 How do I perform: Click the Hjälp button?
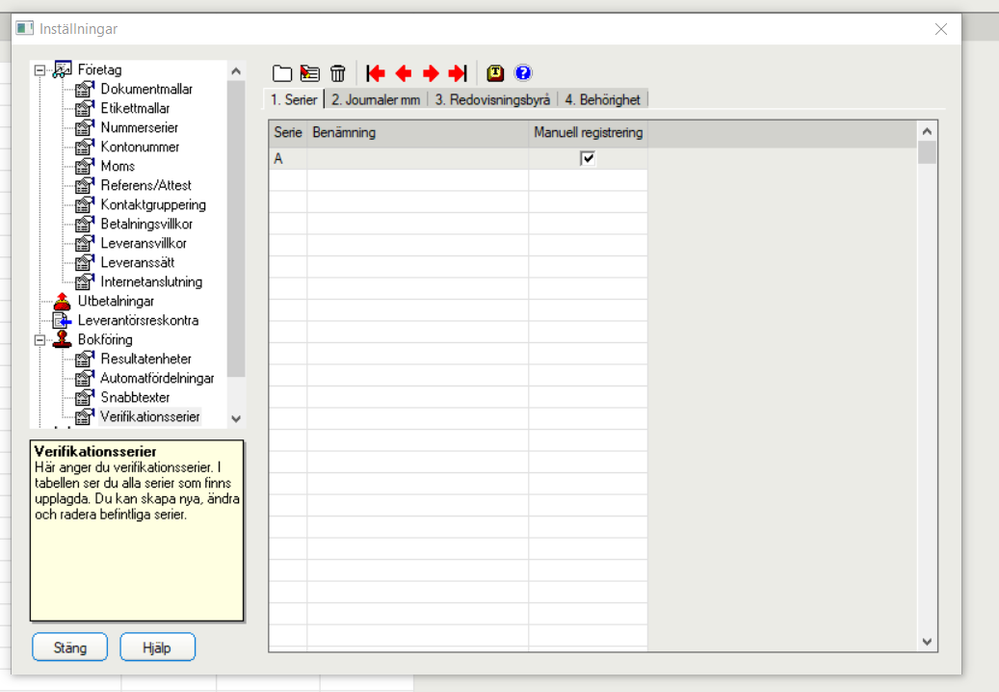coord(157,647)
